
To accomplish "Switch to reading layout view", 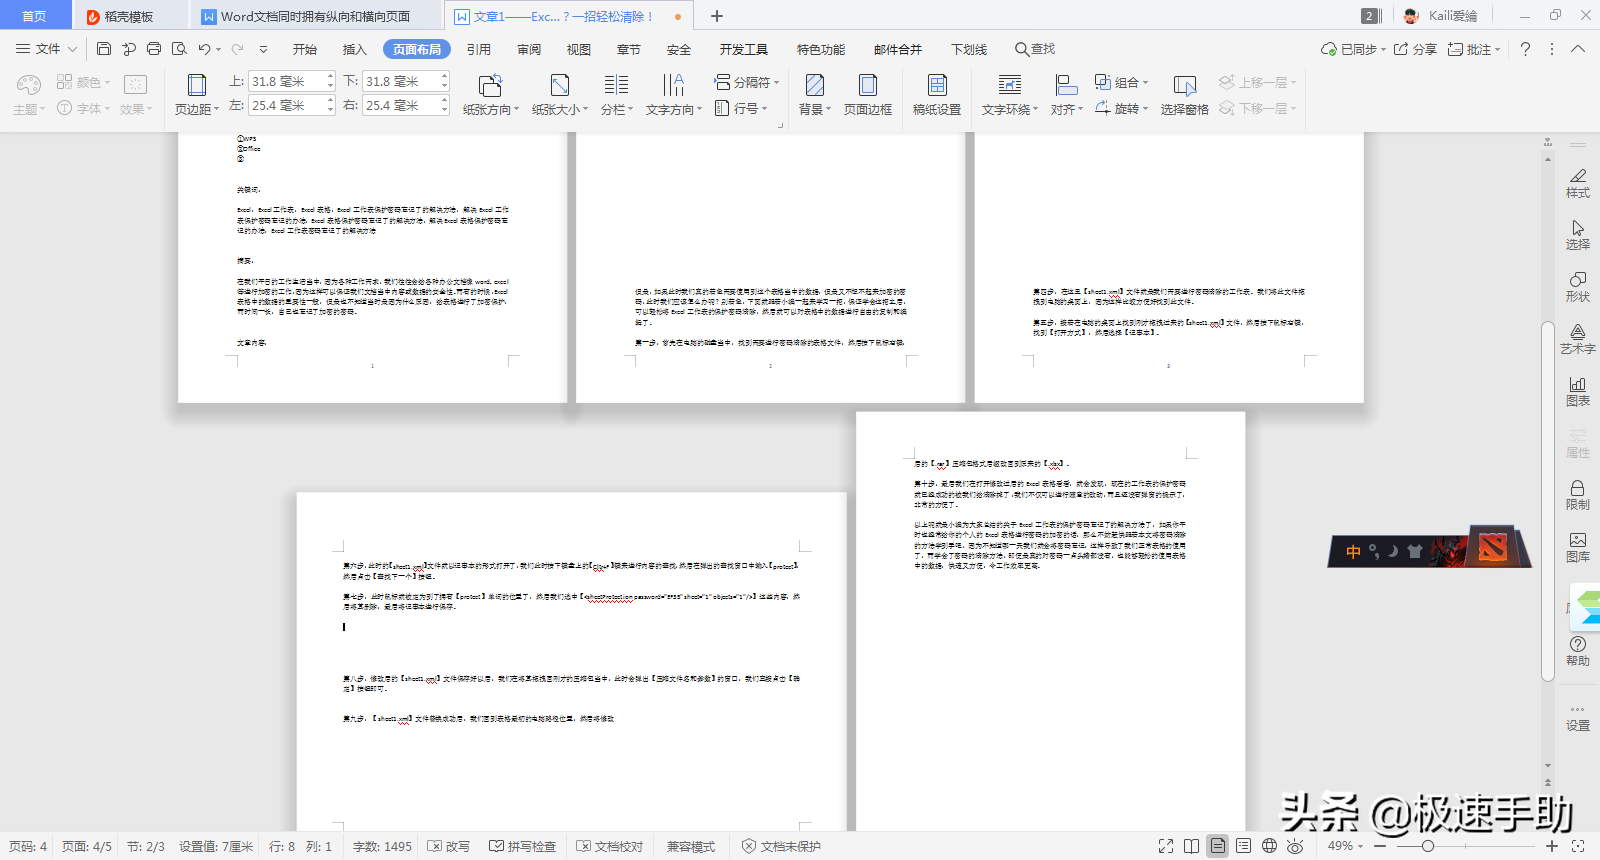I will (1192, 846).
